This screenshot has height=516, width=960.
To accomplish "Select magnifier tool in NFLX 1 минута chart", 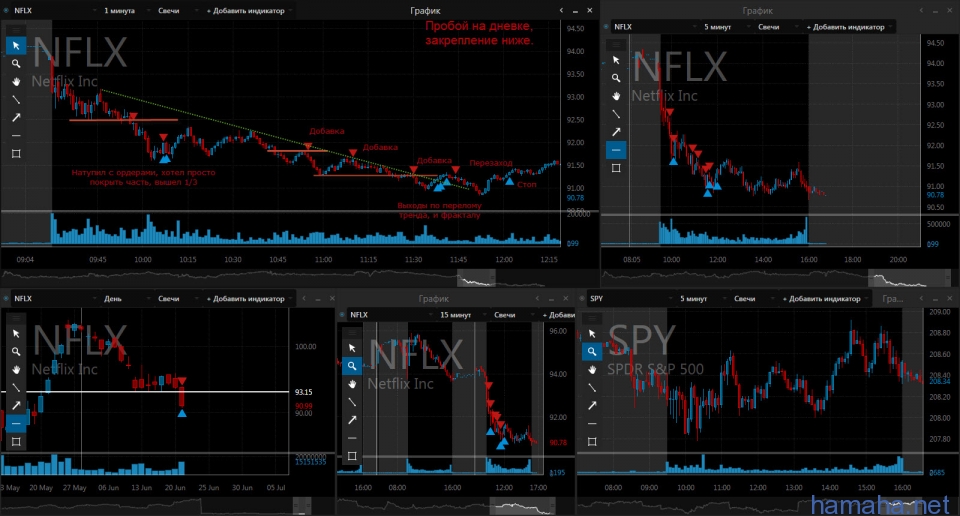I will (x=16, y=64).
